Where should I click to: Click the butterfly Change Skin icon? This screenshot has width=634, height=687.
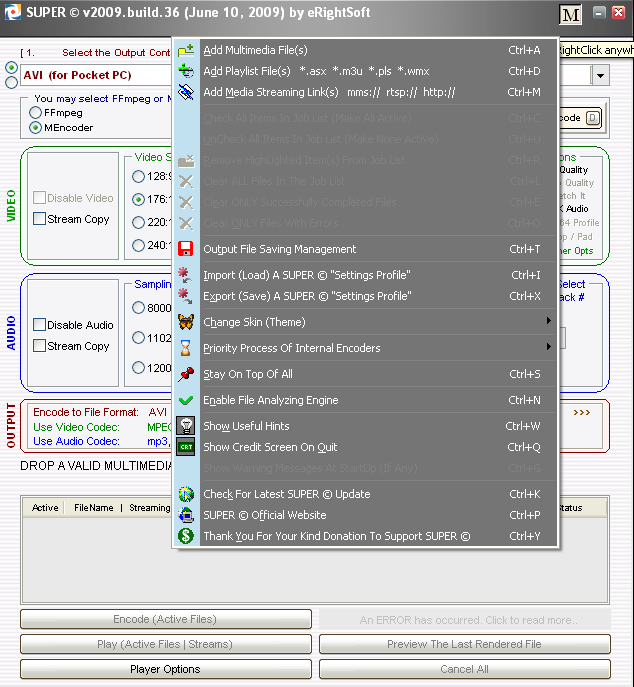coord(186,322)
